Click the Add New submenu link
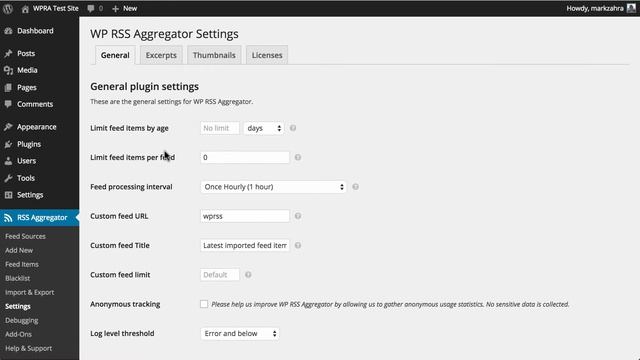This screenshot has height=360, width=640. coord(19,250)
